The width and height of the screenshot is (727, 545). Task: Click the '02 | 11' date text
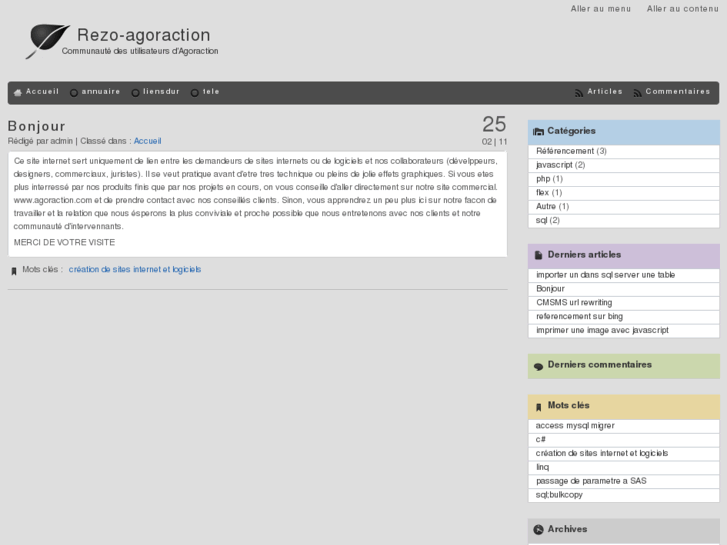coord(494,142)
